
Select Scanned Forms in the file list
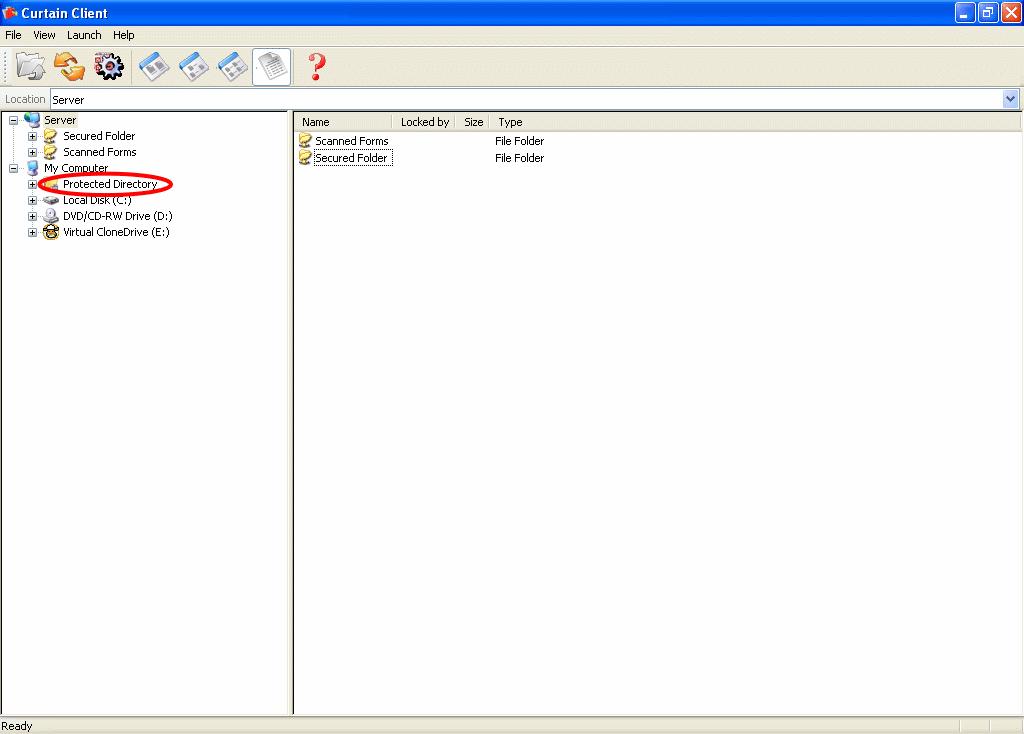[351, 141]
